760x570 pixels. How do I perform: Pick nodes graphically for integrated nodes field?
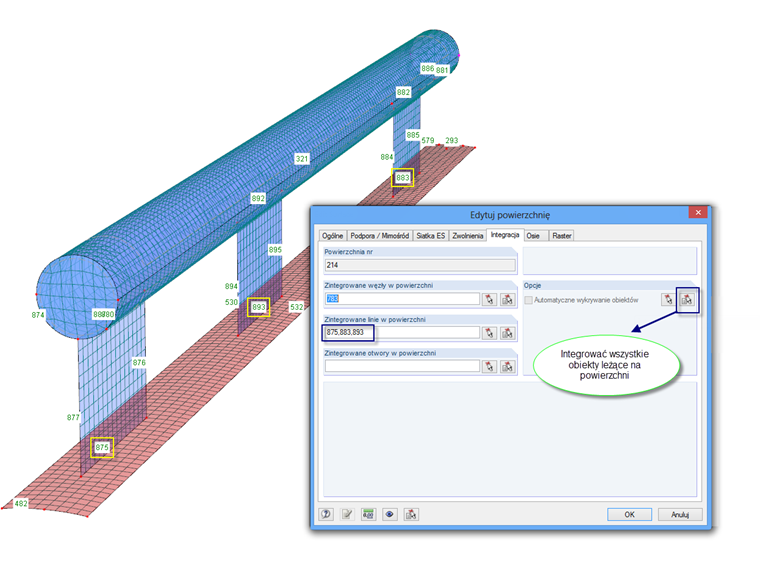click(x=489, y=300)
